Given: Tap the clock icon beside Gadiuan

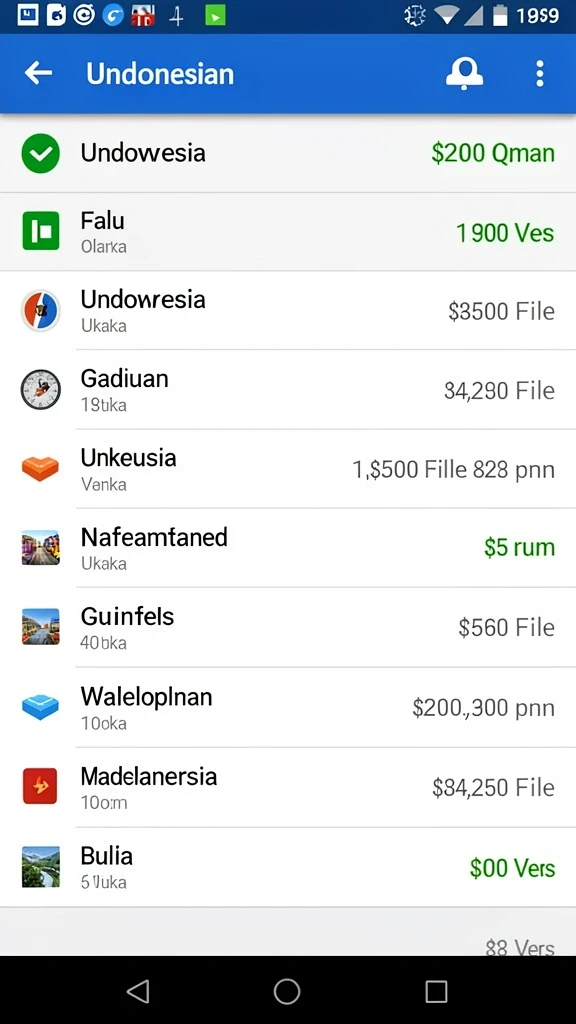Looking at the screenshot, I should coord(40,390).
